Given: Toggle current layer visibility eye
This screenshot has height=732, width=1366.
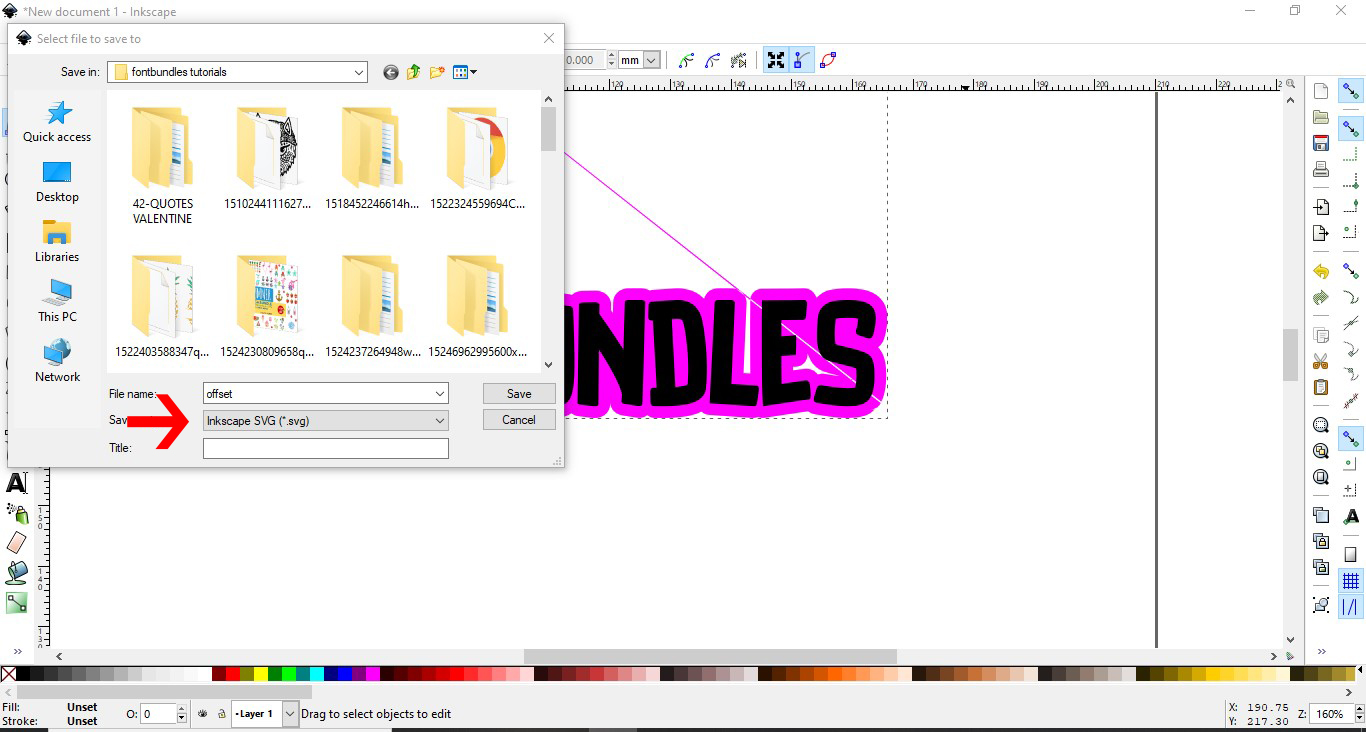Looking at the screenshot, I should coord(203,714).
